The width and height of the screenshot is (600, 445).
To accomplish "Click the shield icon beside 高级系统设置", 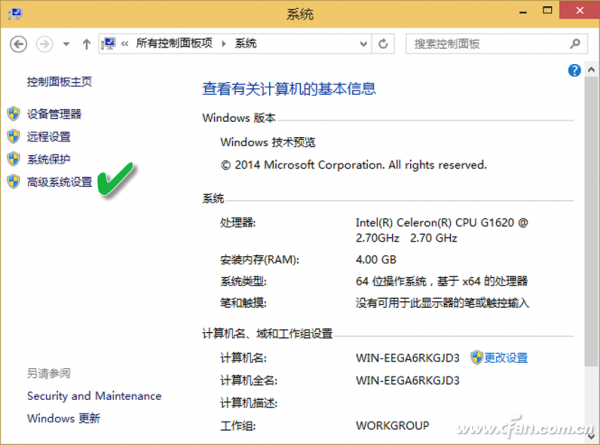I will [14, 182].
